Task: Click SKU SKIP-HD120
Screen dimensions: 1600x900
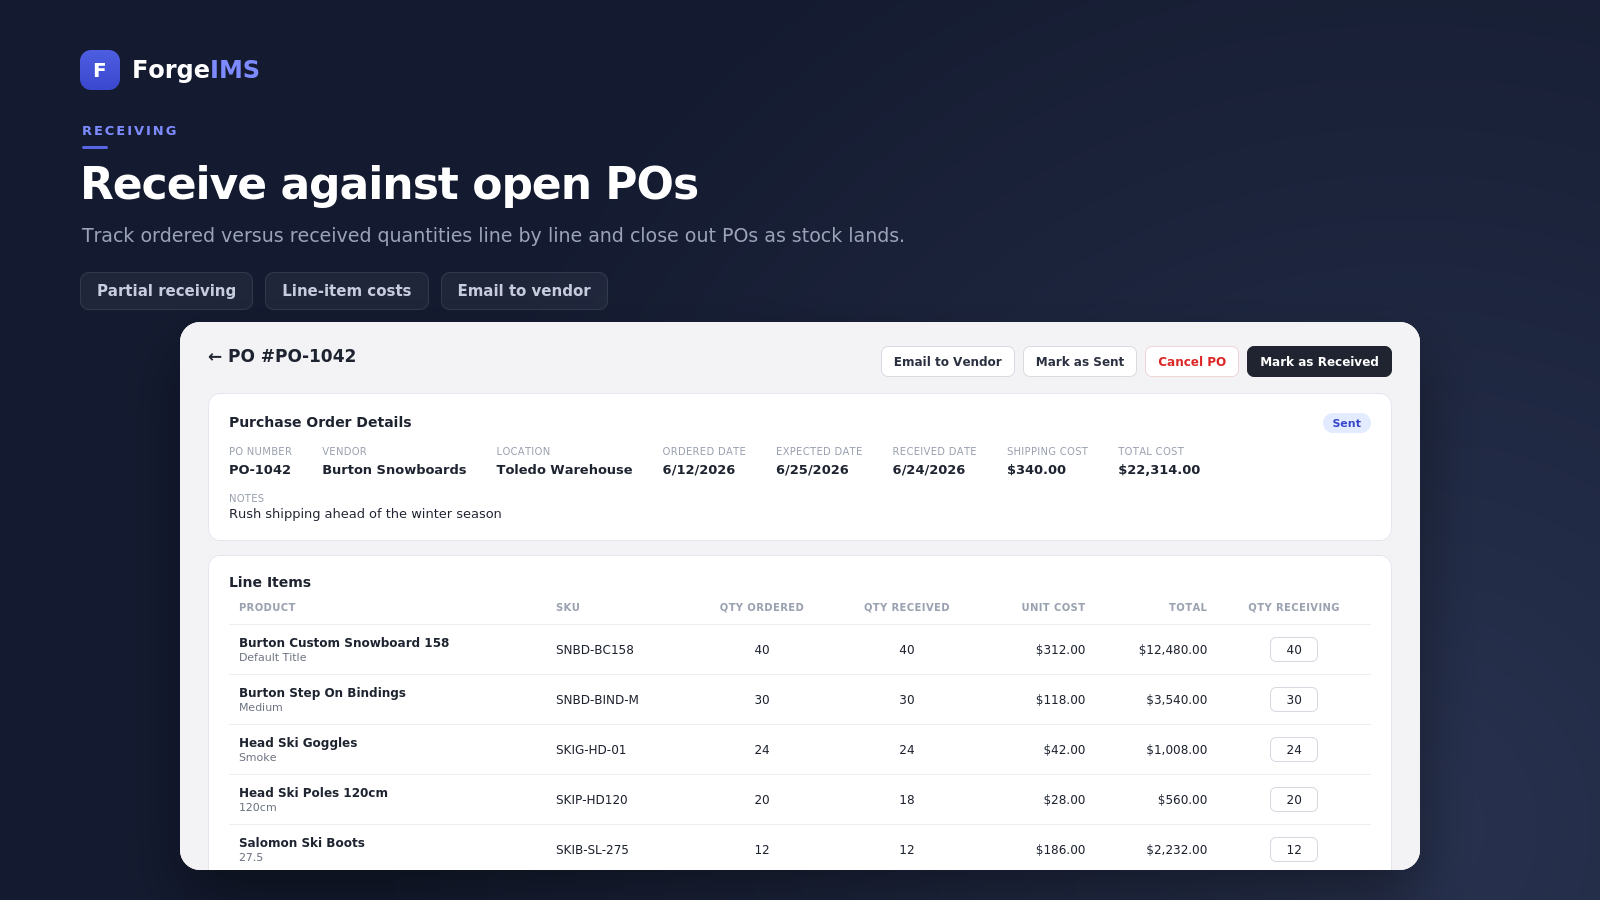Action: [x=592, y=800]
